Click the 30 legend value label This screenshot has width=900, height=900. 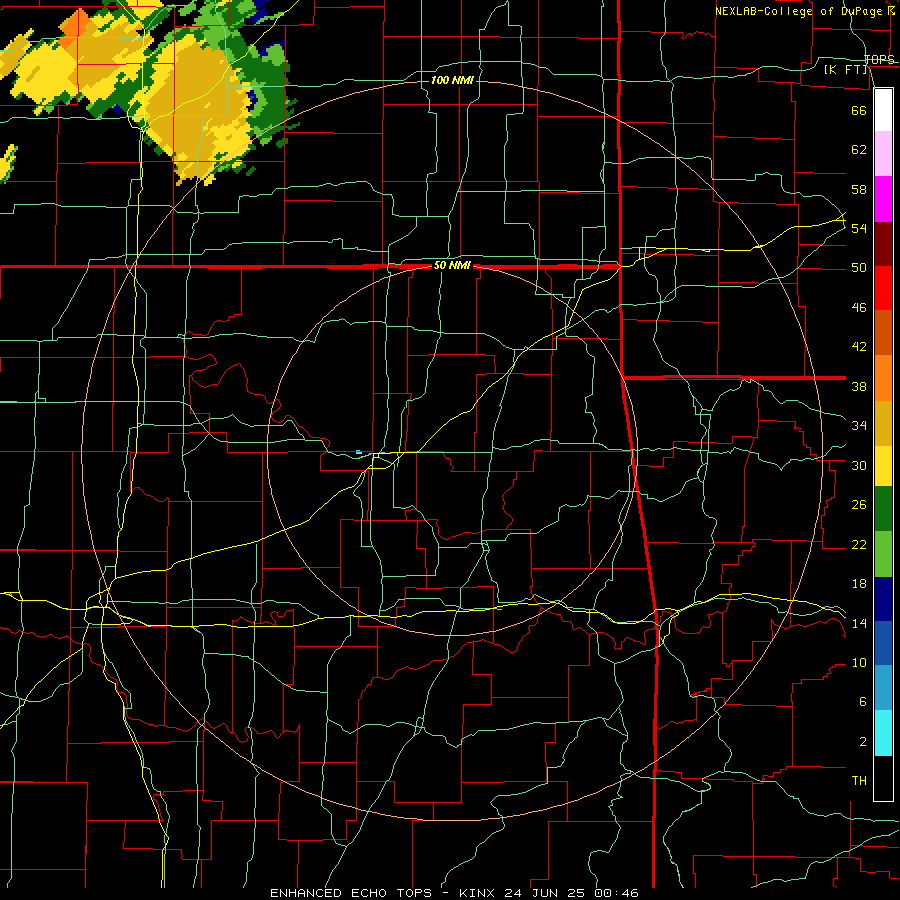pyautogui.click(x=859, y=465)
